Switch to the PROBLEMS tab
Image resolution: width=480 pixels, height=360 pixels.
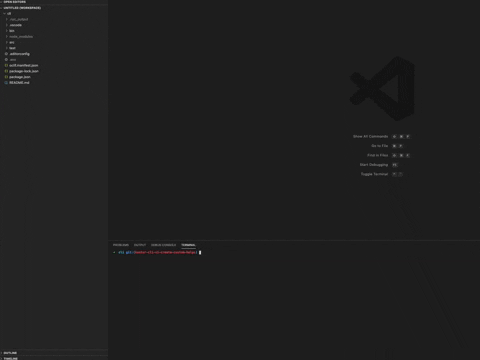click(x=121, y=245)
